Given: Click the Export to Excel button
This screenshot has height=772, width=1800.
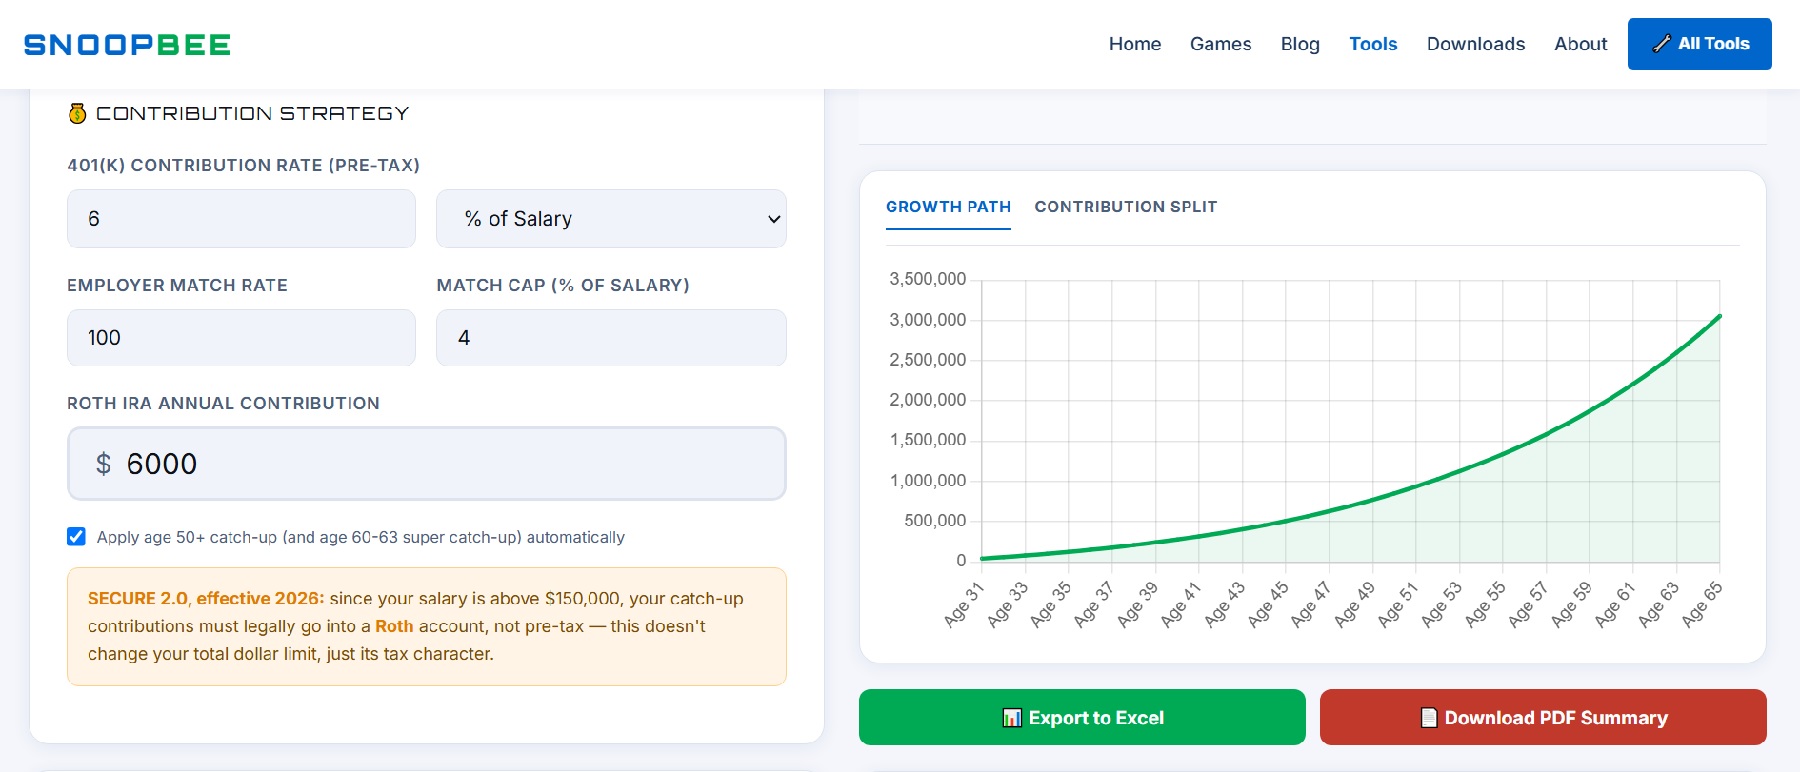Looking at the screenshot, I should click(x=1082, y=717).
